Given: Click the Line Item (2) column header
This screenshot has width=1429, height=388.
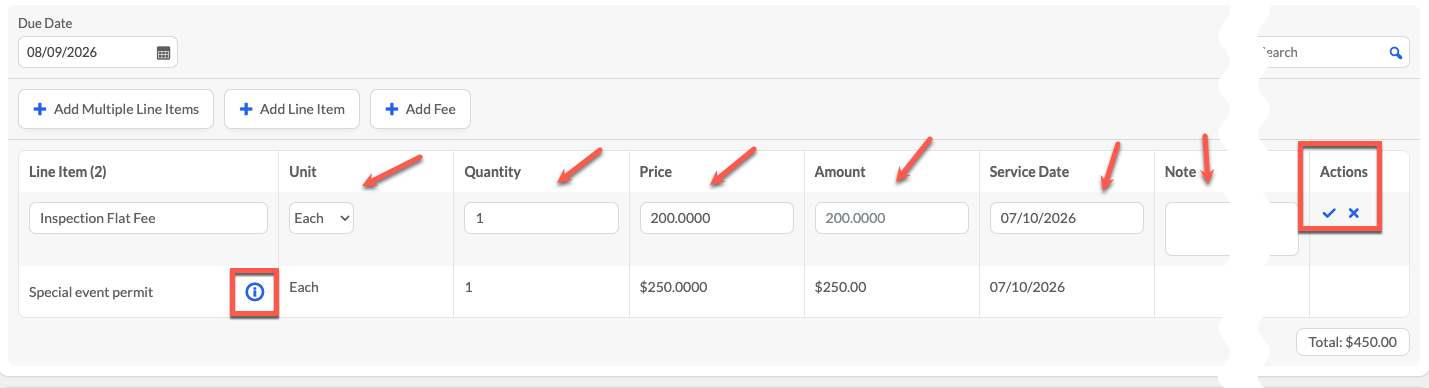Looking at the screenshot, I should click(x=68, y=172).
